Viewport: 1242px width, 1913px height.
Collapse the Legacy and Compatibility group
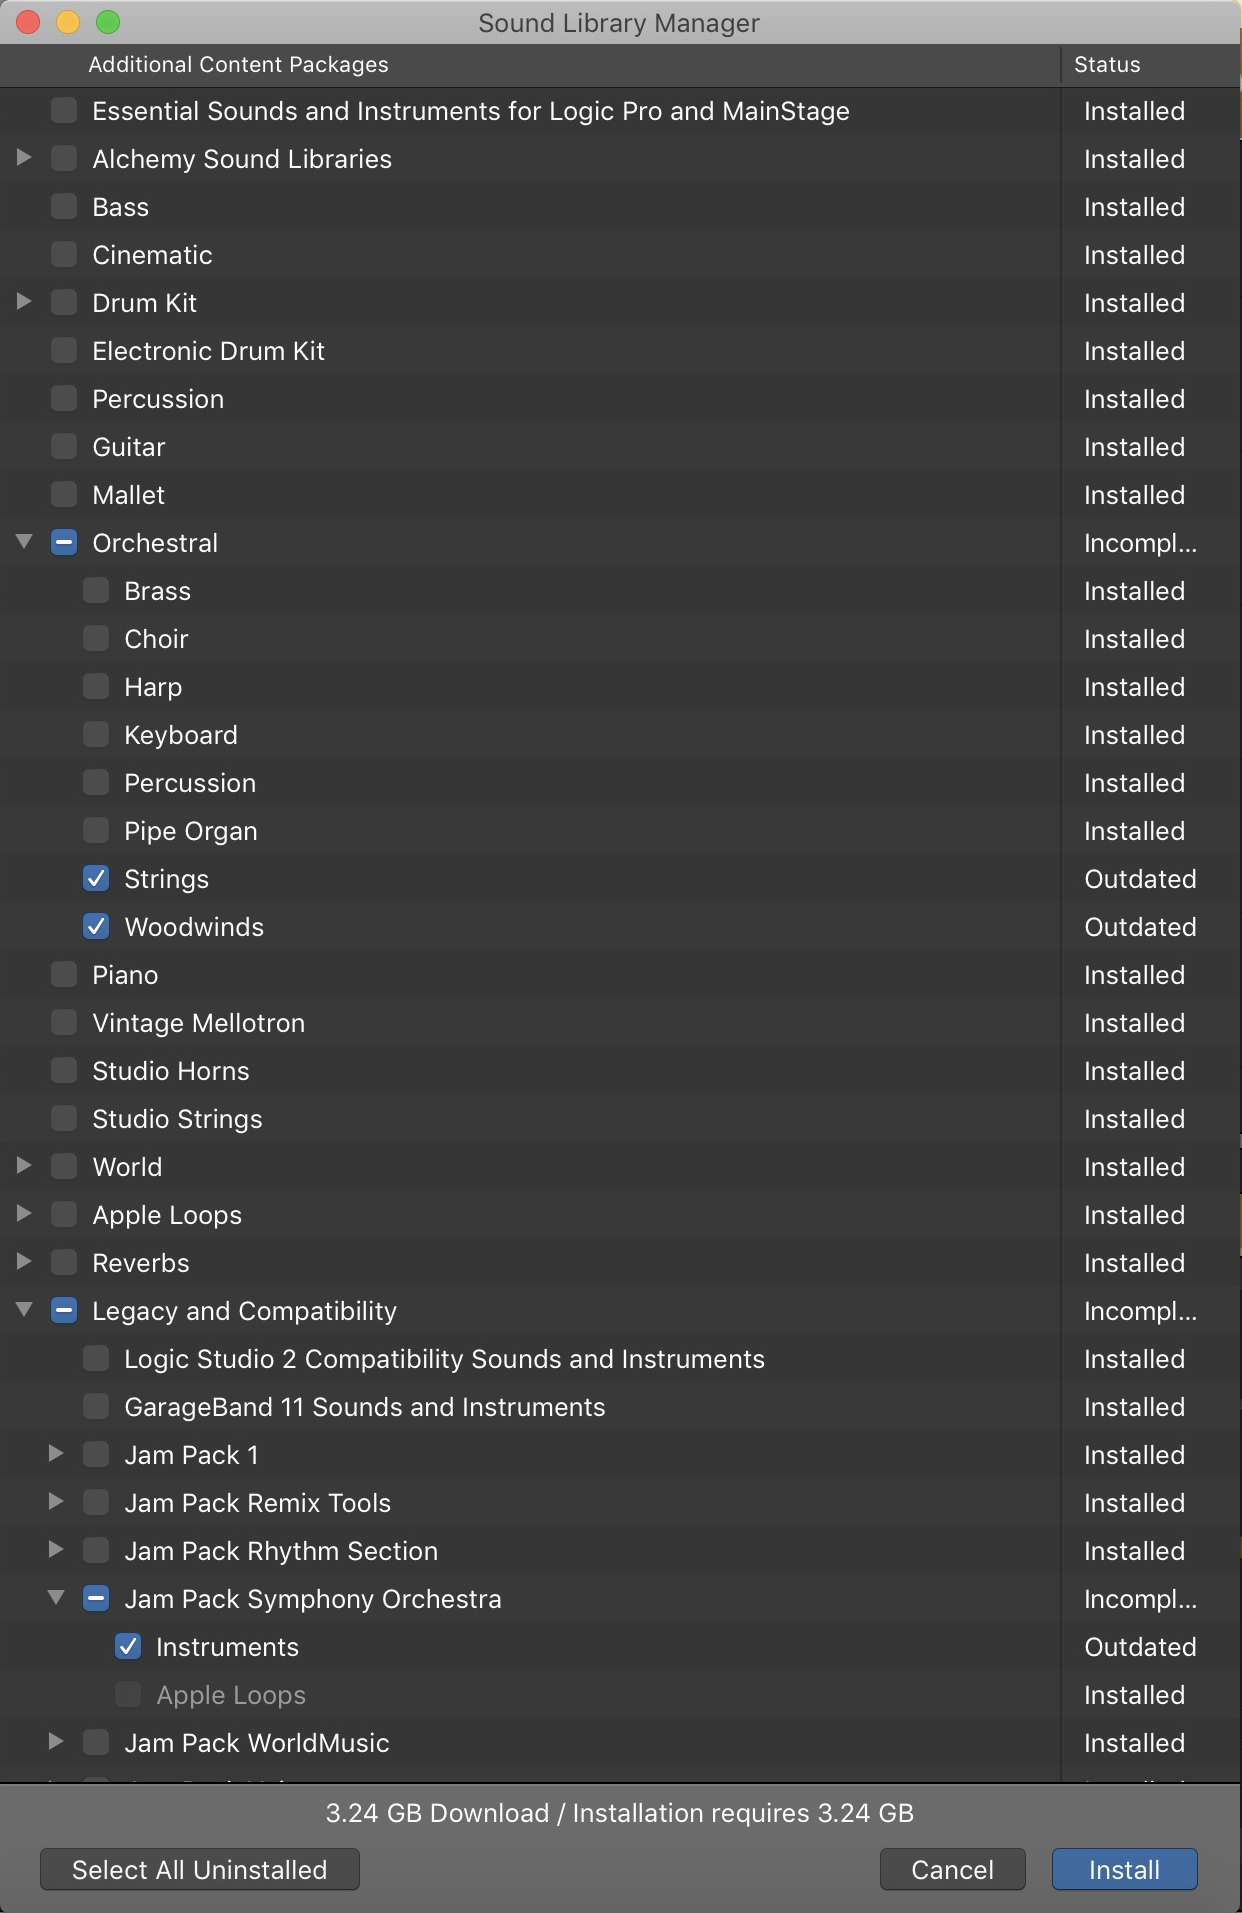(x=24, y=1310)
